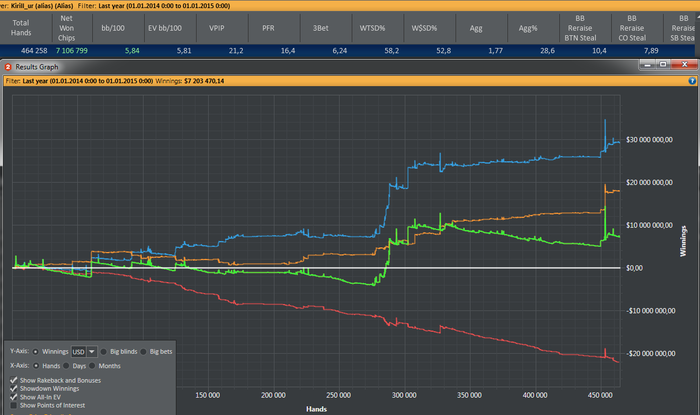Minimize the Results Graph window
This screenshot has width=700, height=415.
pos(647,65)
